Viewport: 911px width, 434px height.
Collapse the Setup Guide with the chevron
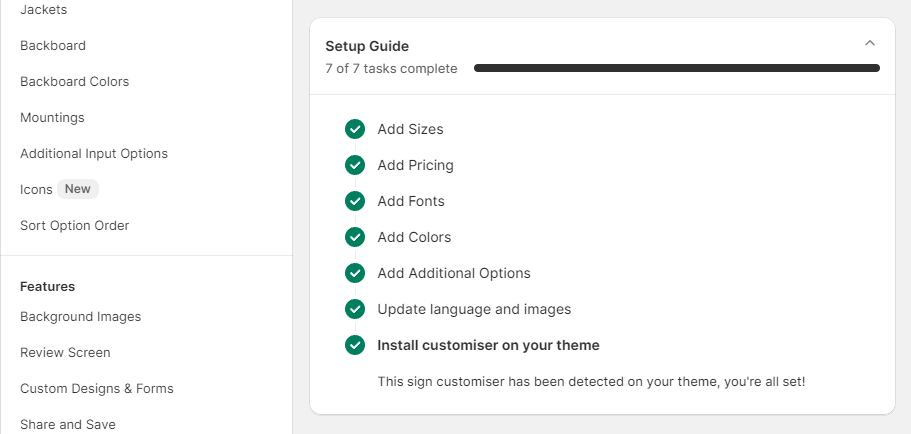869,43
